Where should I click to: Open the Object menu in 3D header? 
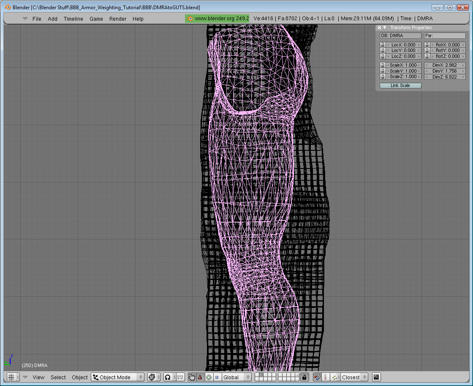[x=80, y=377]
